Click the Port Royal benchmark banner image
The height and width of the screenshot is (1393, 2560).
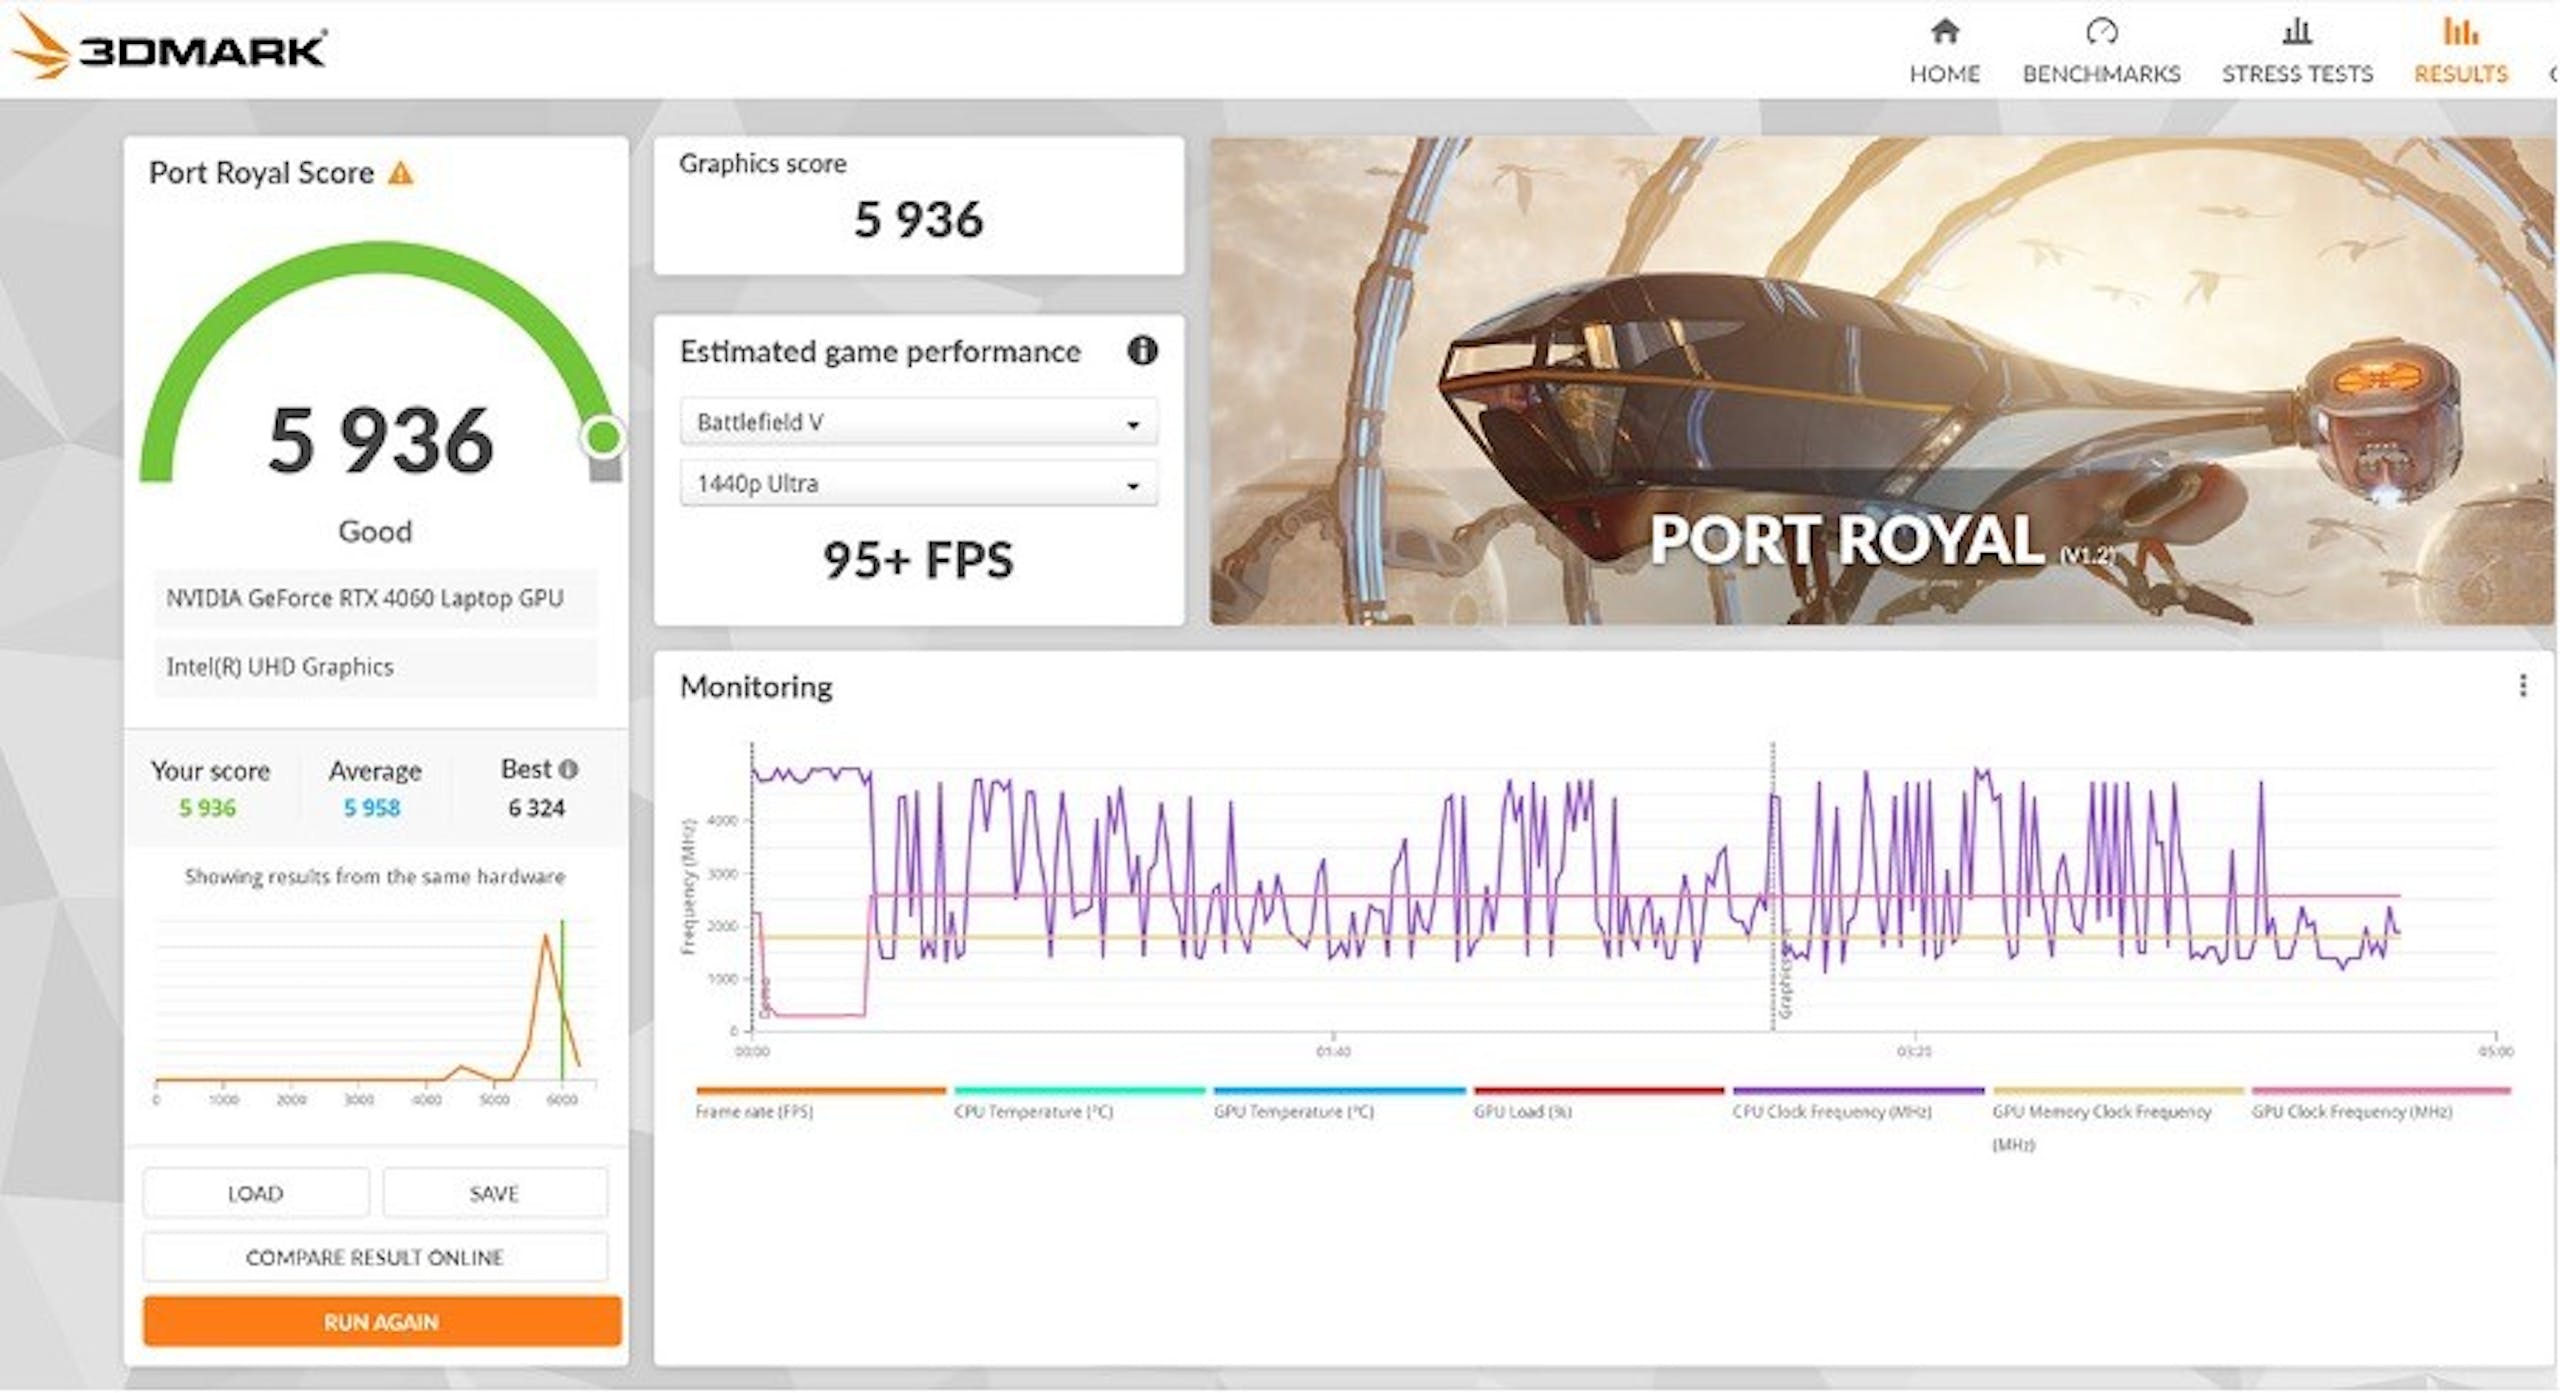pyautogui.click(x=1882, y=381)
